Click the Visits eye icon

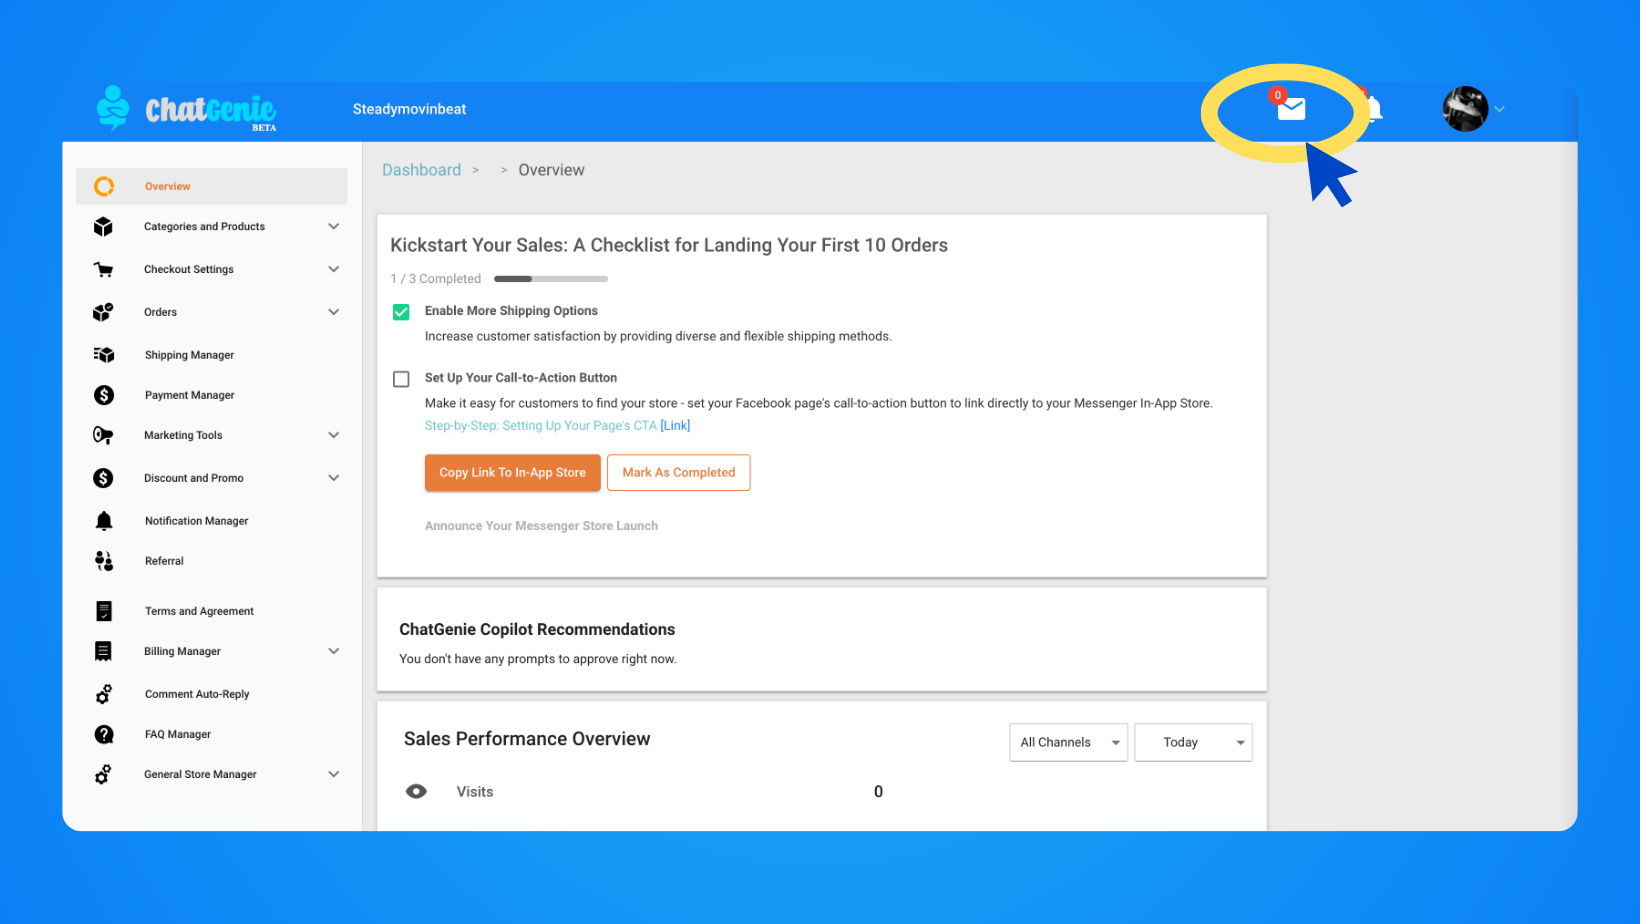click(416, 791)
